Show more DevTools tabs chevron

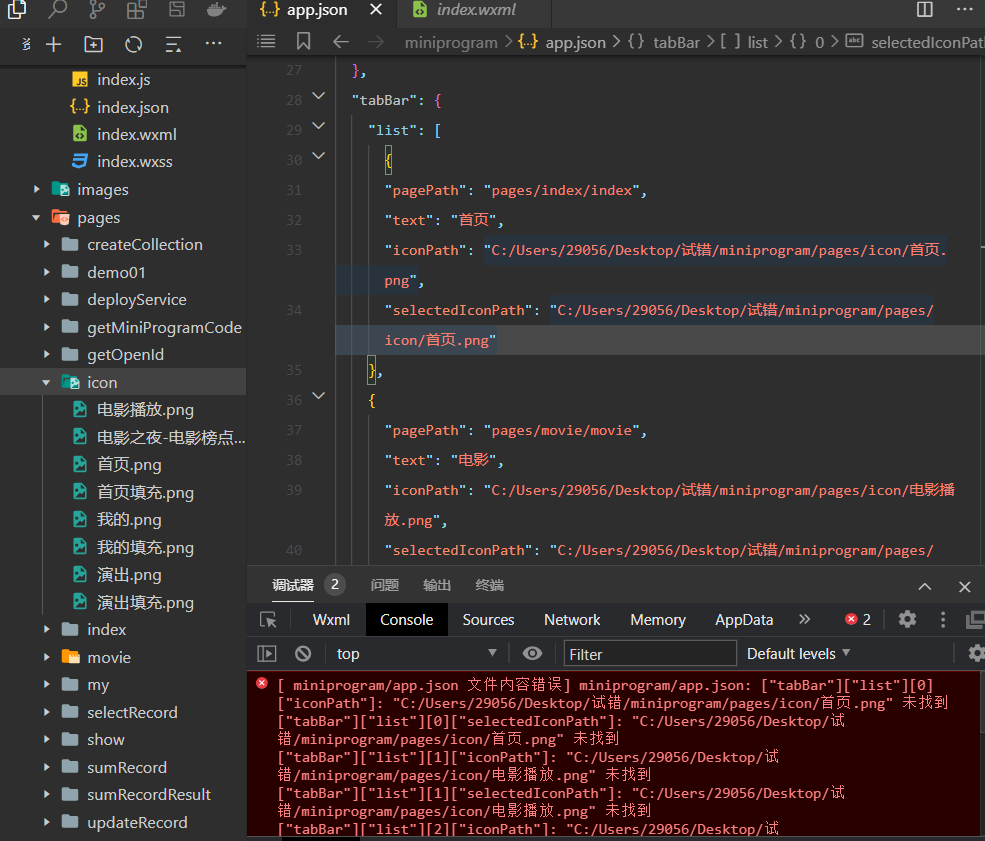pos(805,619)
